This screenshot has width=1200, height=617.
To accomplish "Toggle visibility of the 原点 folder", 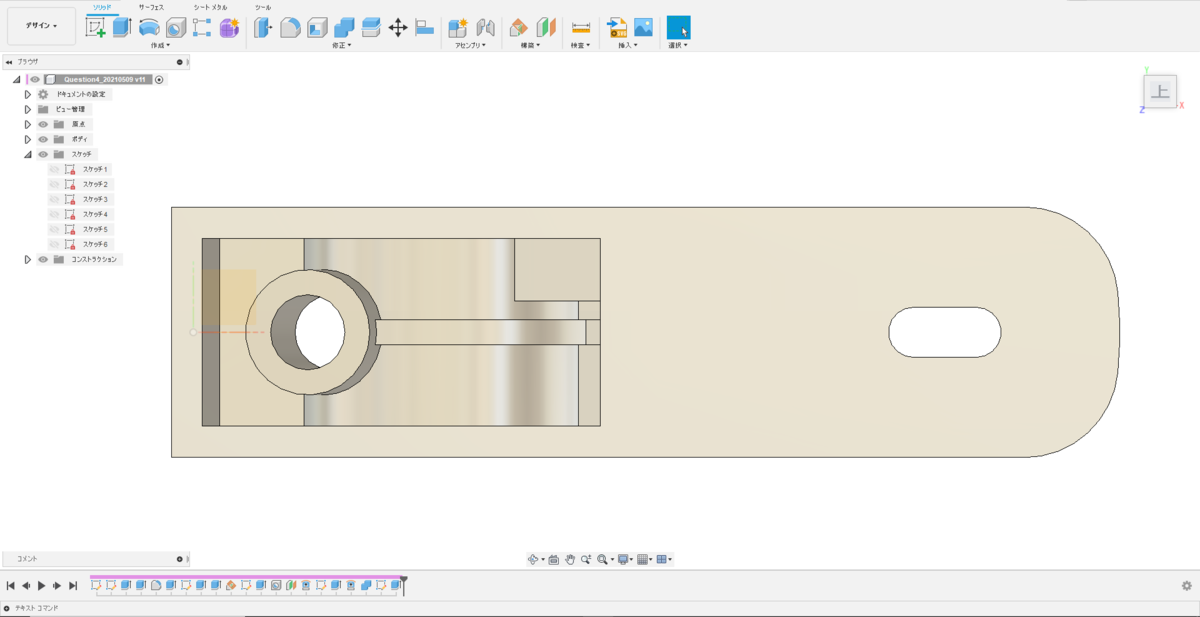I will click(43, 124).
